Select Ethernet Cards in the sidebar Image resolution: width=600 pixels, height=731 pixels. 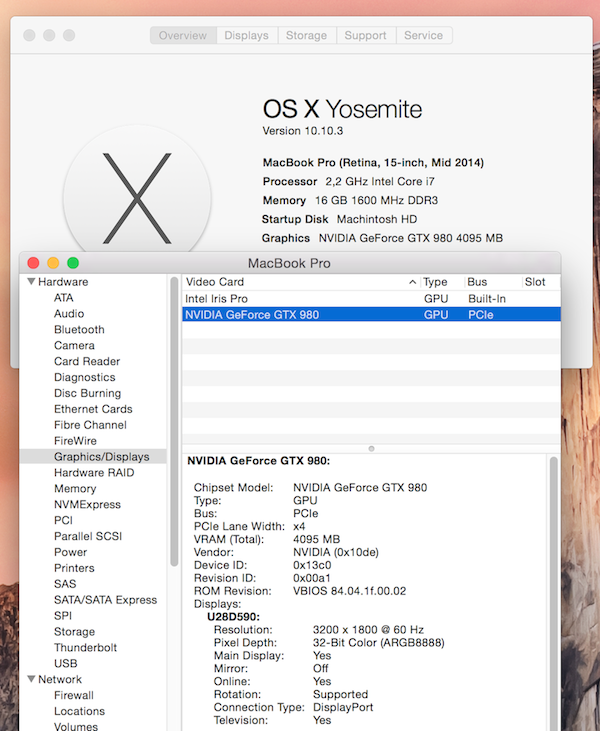93,409
